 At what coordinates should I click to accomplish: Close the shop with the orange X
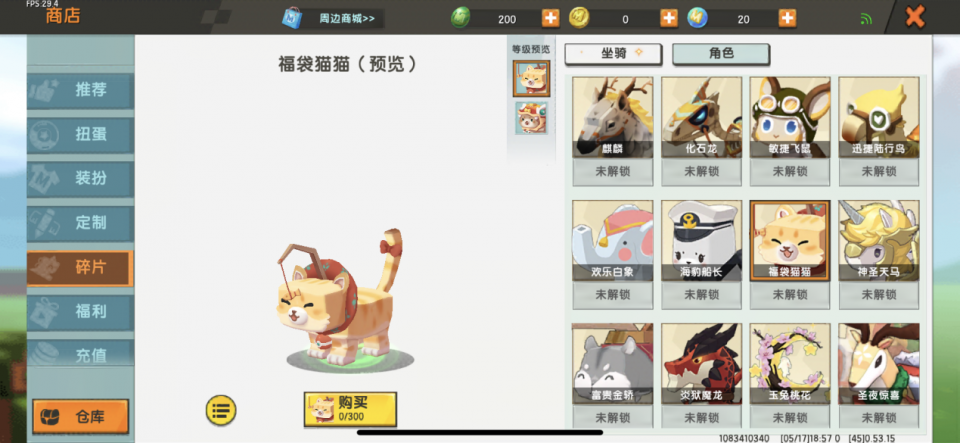click(x=915, y=17)
